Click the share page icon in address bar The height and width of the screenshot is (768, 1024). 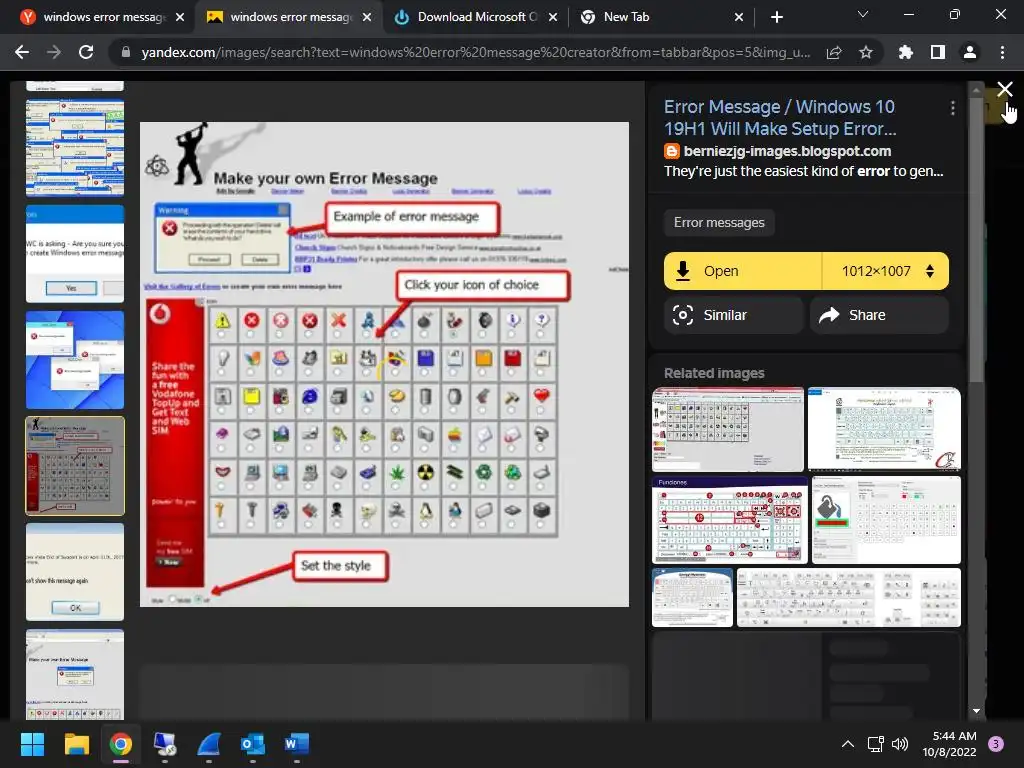(834, 52)
